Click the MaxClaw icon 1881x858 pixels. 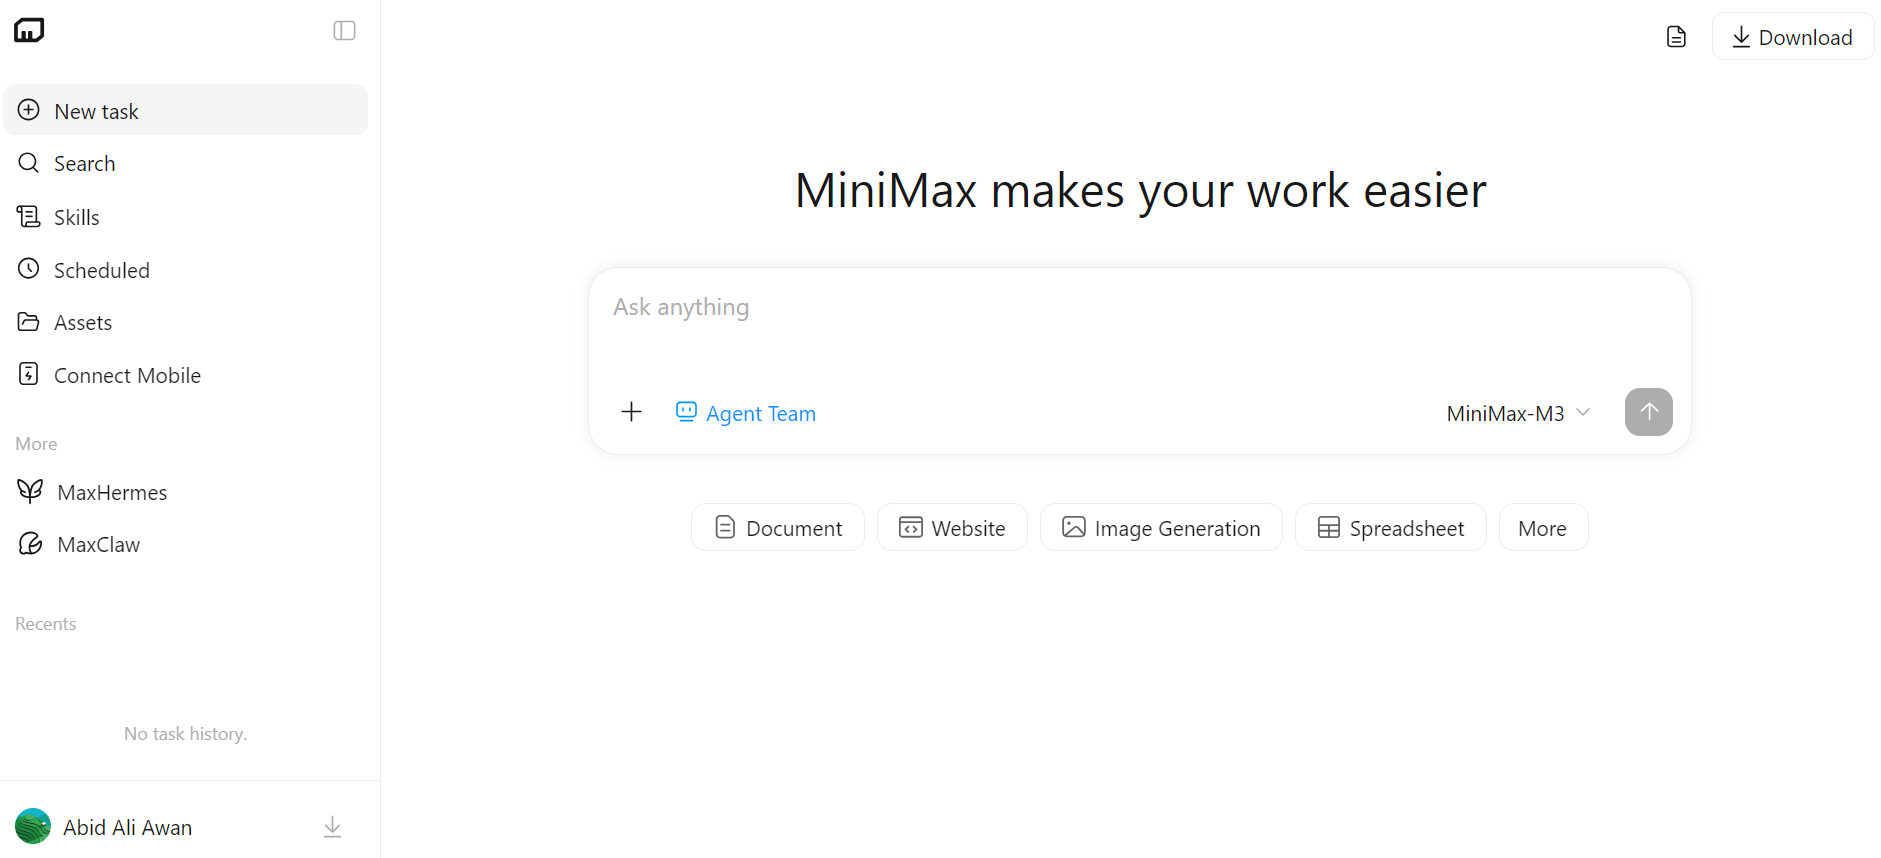pyautogui.click(x=31, y=543)
